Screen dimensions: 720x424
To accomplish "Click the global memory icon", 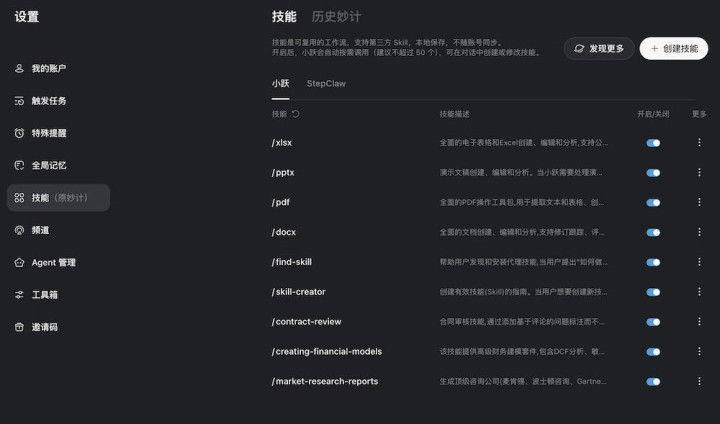I will (19, 165).
